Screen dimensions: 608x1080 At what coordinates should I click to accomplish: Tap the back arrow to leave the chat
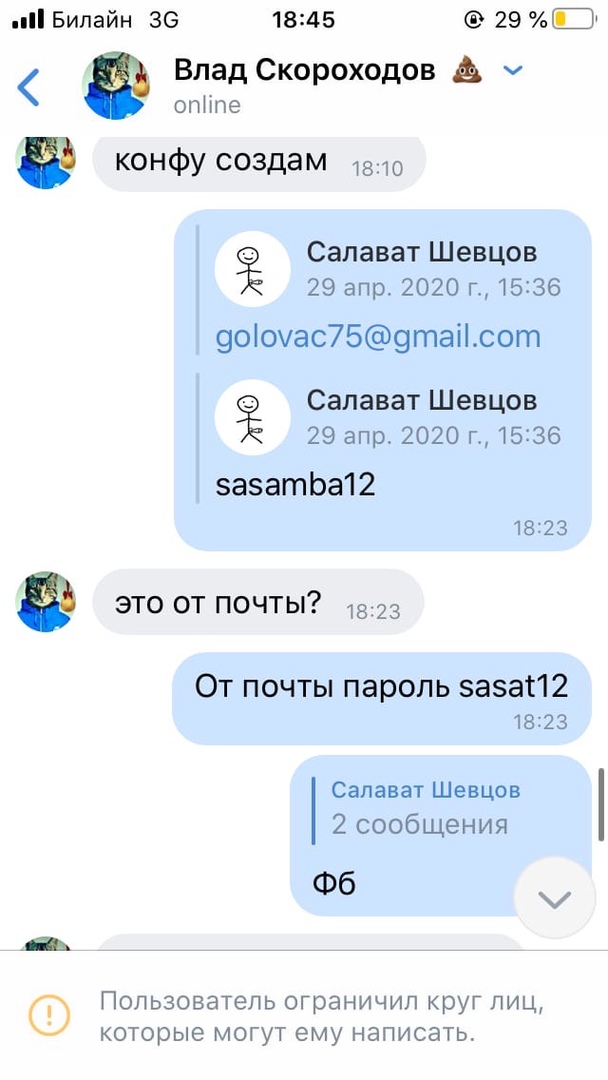coord(28,87)
